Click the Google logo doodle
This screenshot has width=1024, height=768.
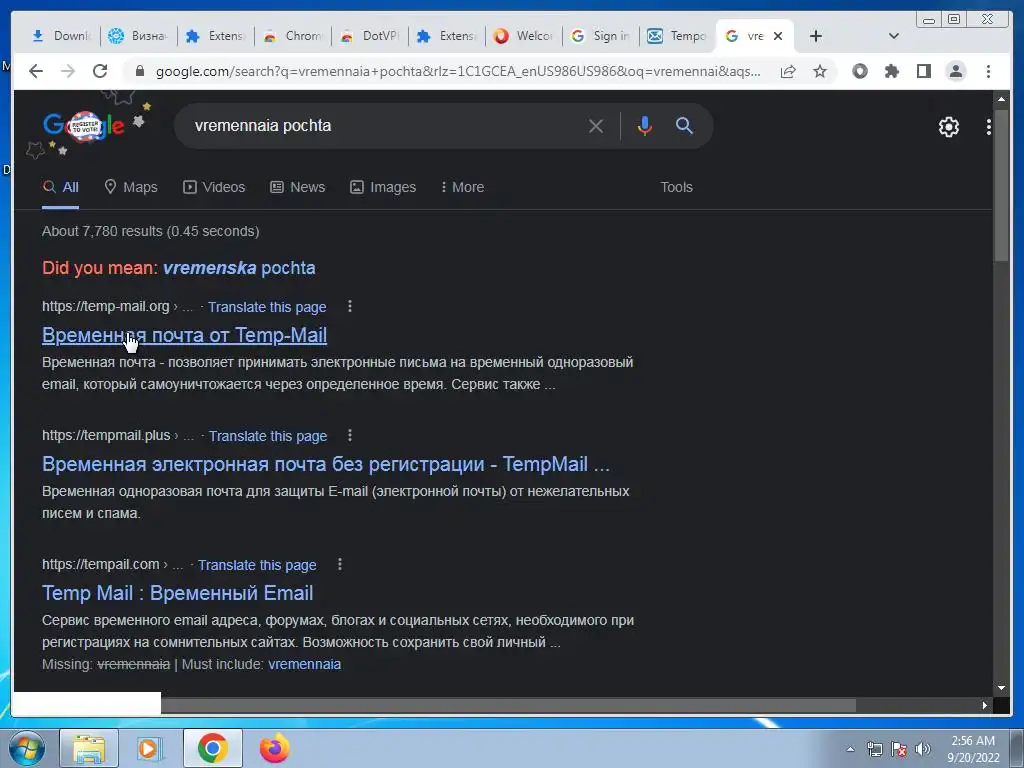click(x=84, y=126)
